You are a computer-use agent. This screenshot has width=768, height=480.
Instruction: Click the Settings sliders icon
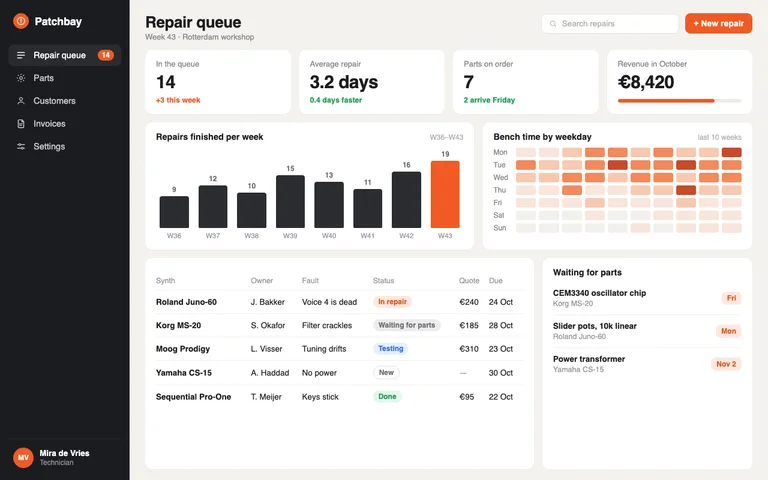[21, 146]
